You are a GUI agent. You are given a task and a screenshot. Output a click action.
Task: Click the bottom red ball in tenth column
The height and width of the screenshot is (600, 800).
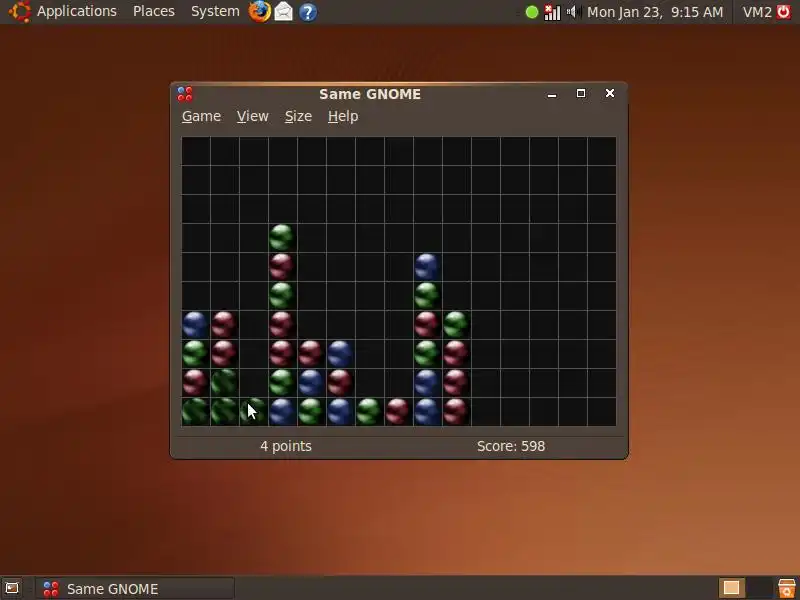click(x=457, y=411)
